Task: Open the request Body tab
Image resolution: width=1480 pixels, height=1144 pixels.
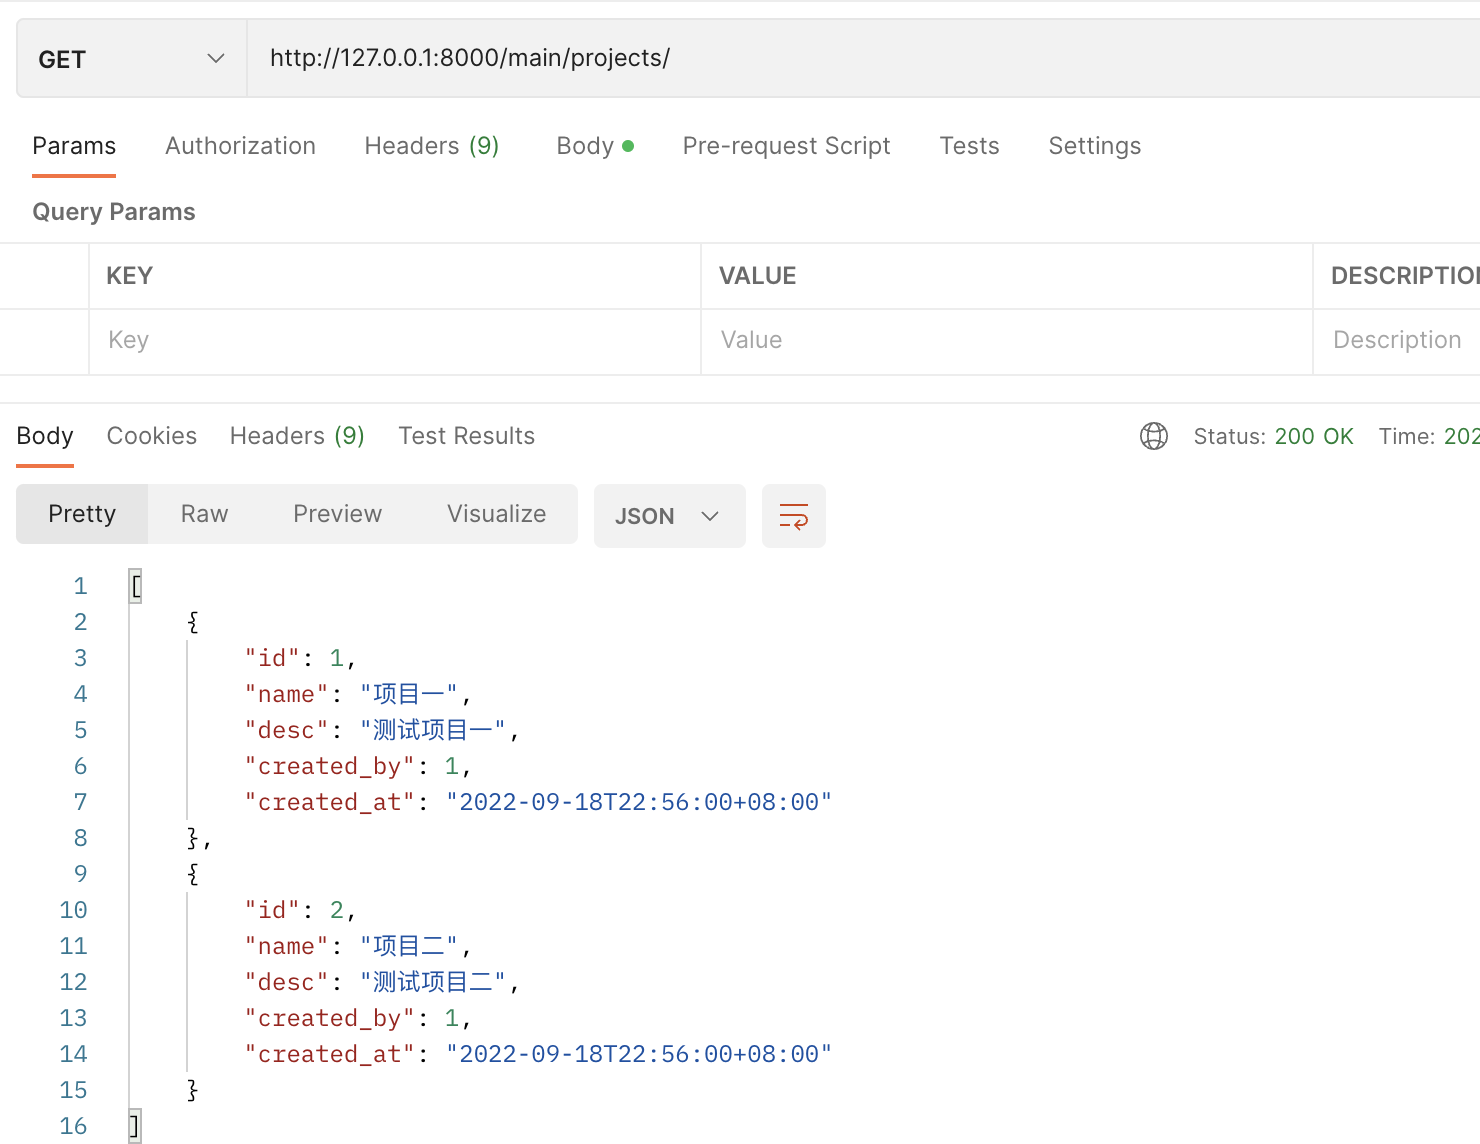Action: pos(595,146)
